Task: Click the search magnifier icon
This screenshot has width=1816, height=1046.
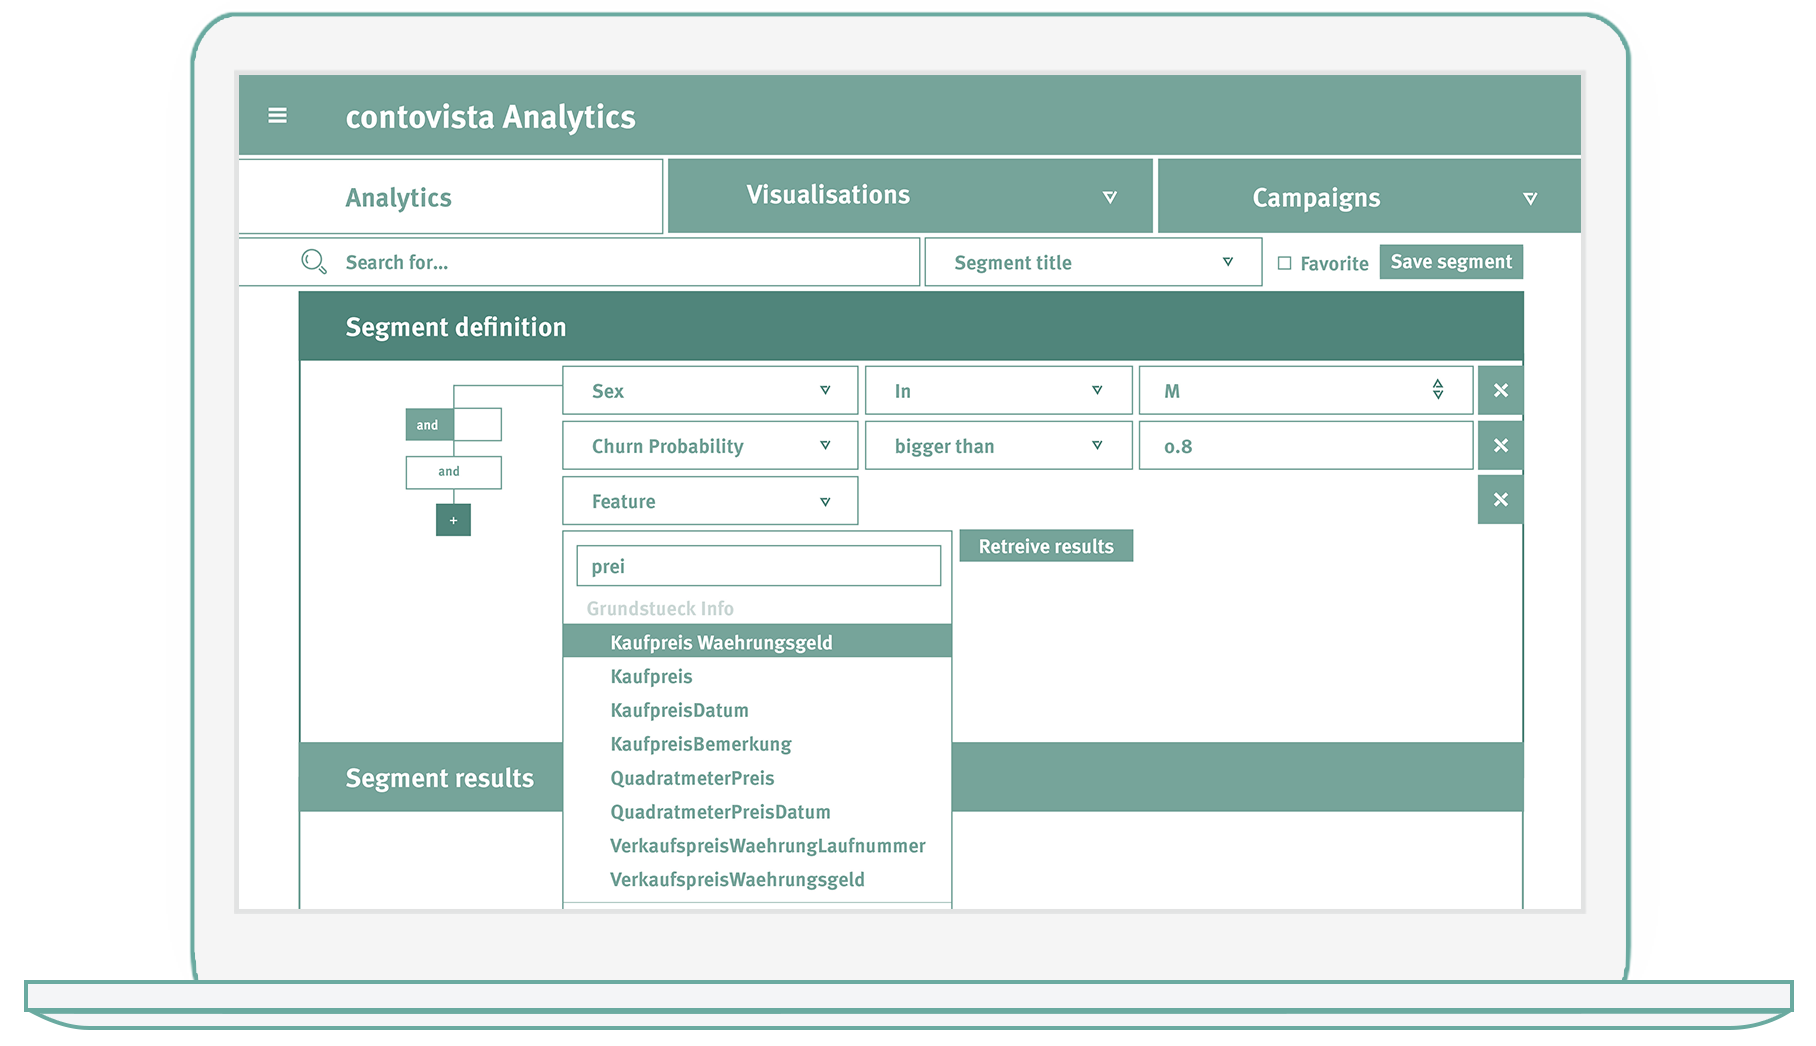Action: point(313,262)
